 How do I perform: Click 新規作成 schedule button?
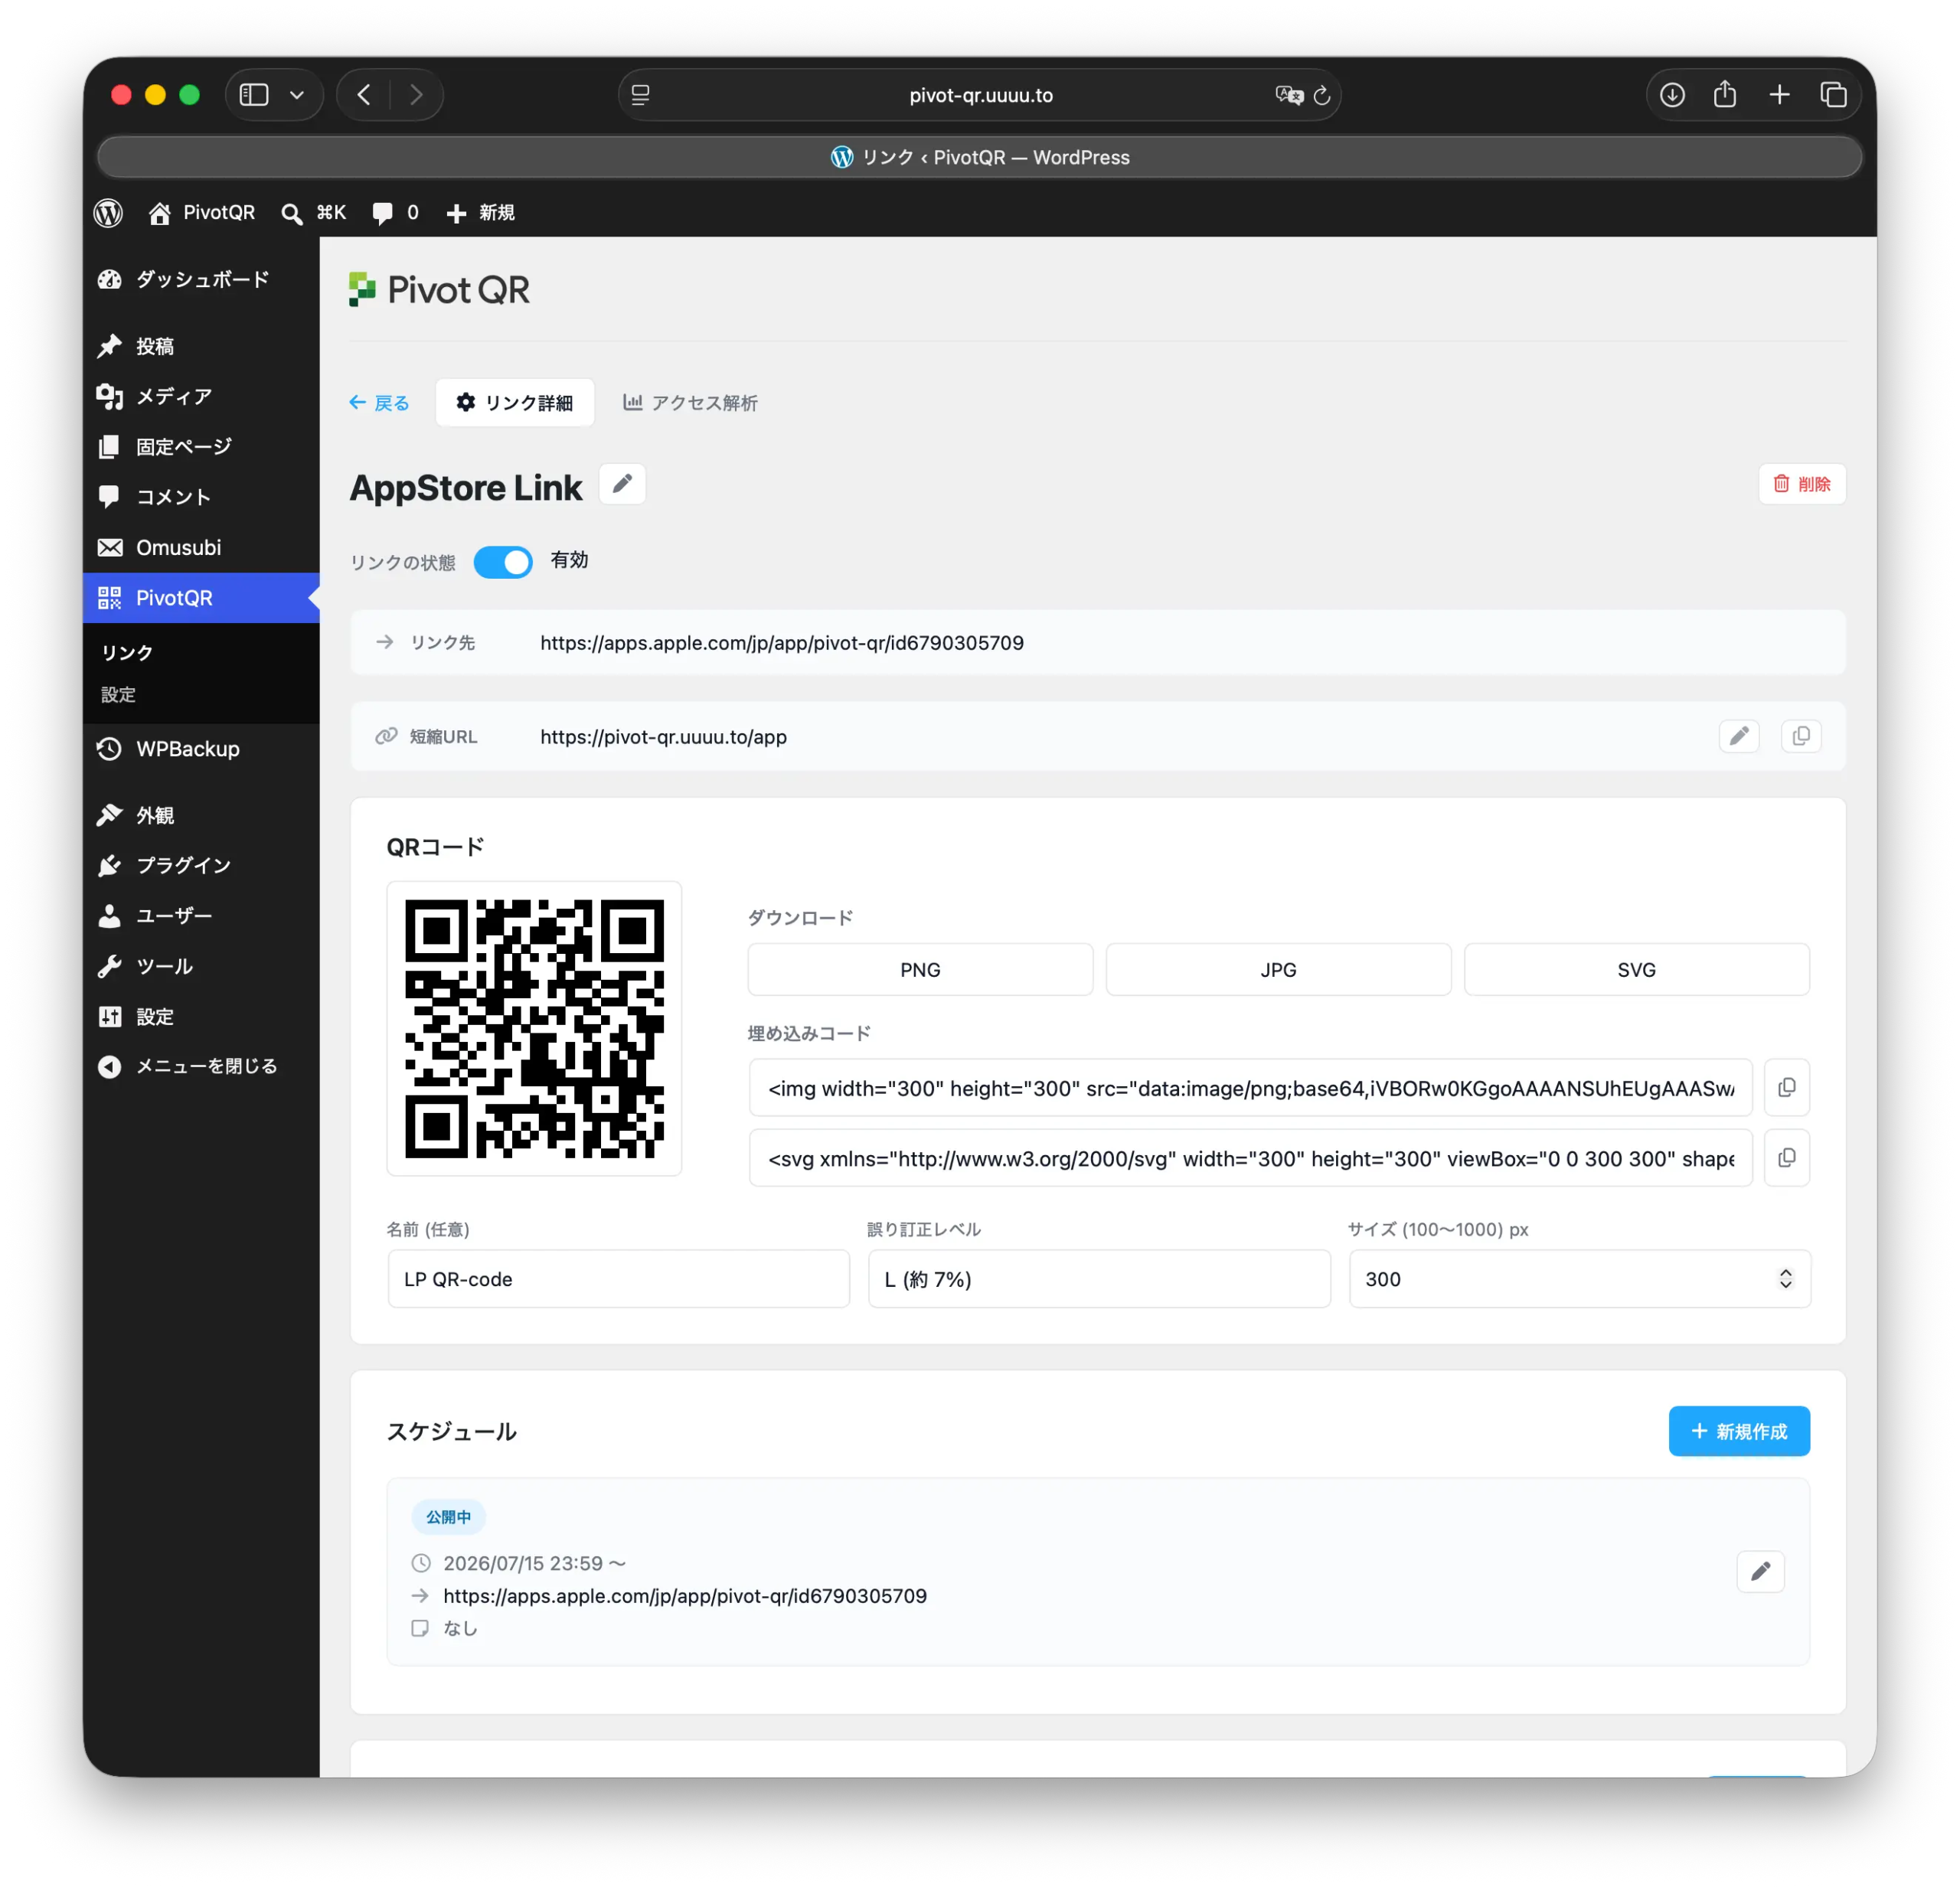click(1738, 1431)
